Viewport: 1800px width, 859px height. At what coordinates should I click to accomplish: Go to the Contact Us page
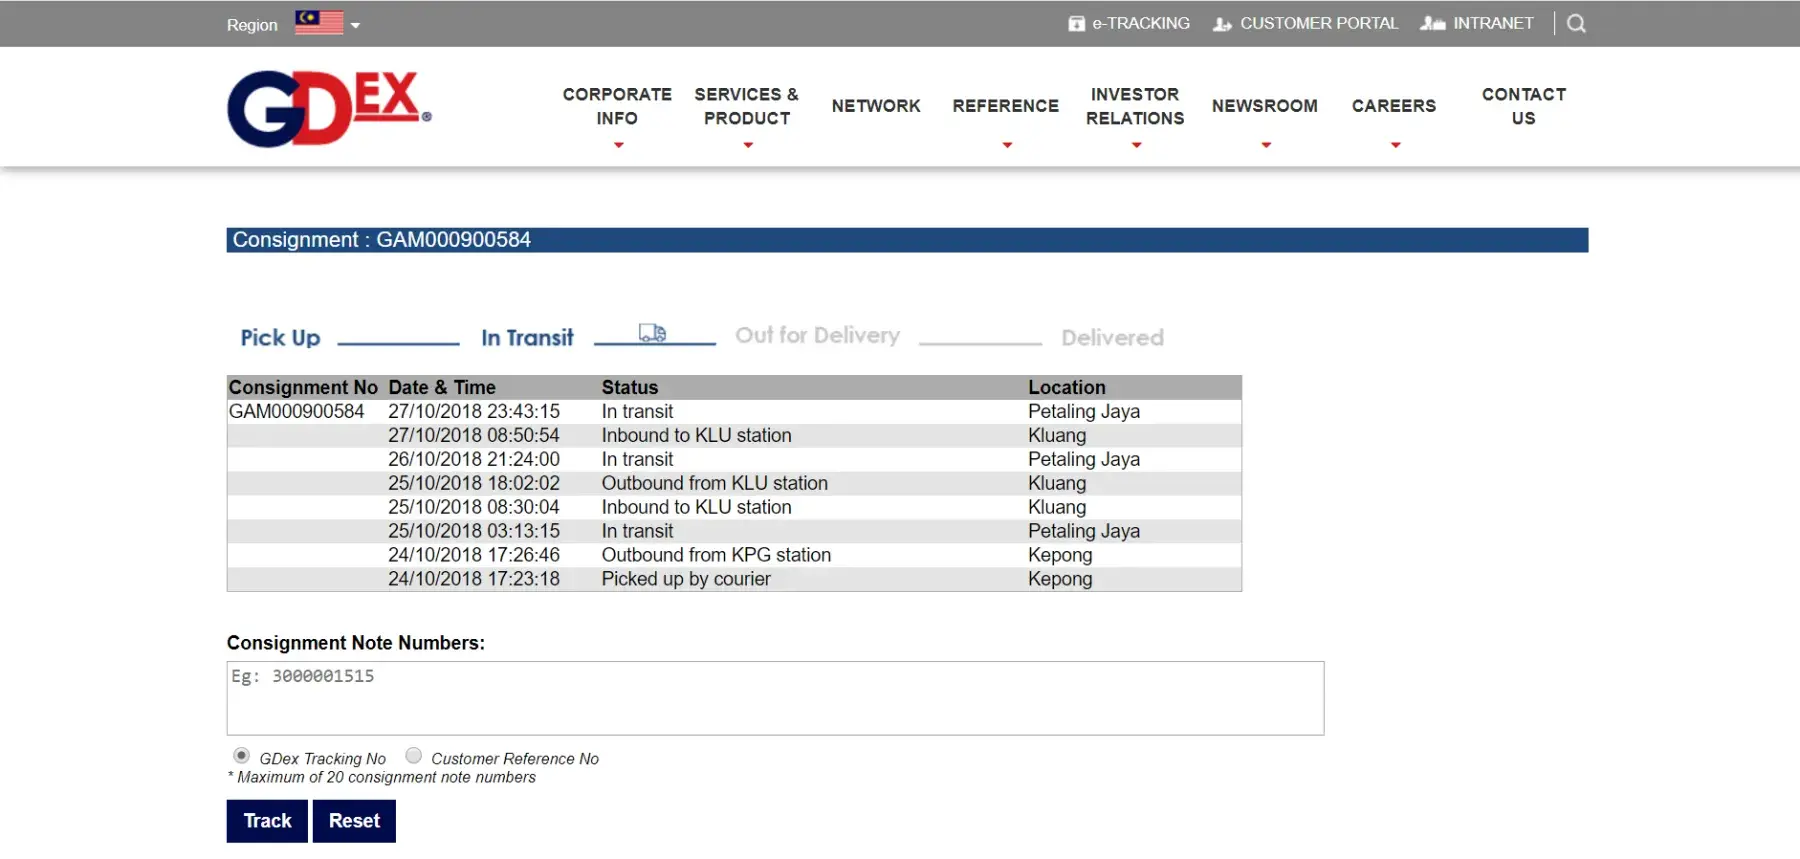pyautogui.click(x=1524, y=106)
